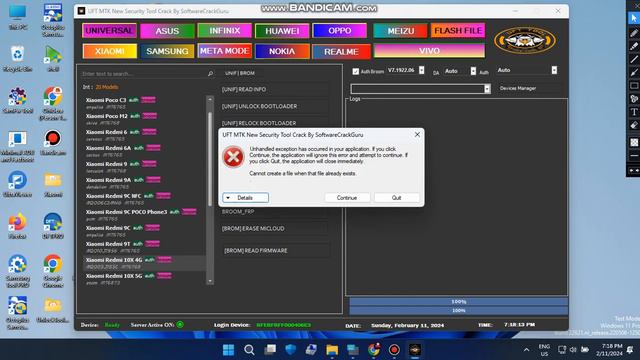Open File Explorer from taskbar
The height and width of the screenshot is (360, 640).
point(332,350)
